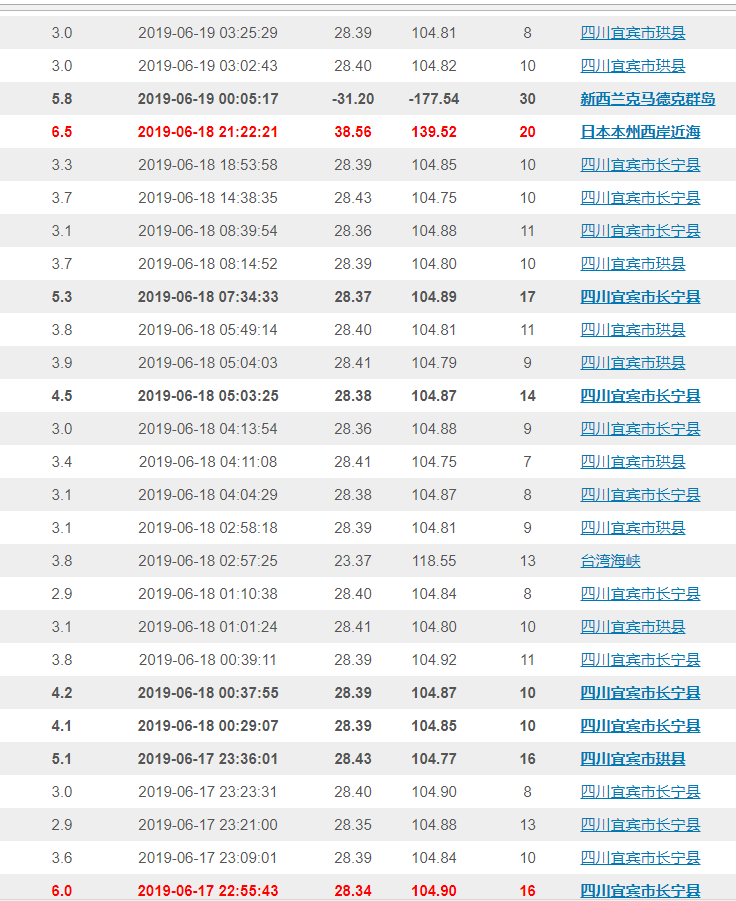Click 长宁县 link for the 23:21:00 event
The width and height of the screenshot is (736, 901).
[x=640, y=825]
